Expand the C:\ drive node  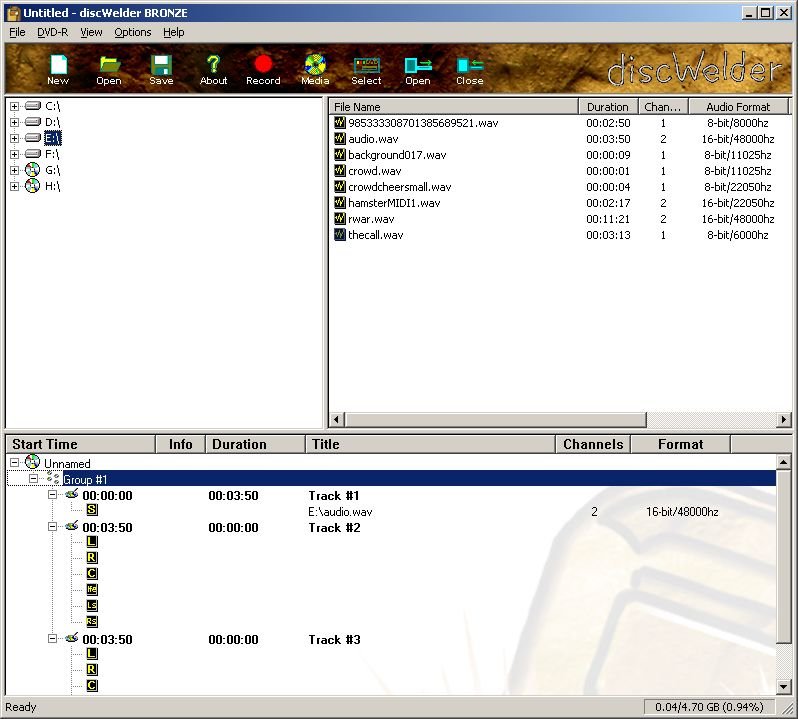(x=14, y=106)
